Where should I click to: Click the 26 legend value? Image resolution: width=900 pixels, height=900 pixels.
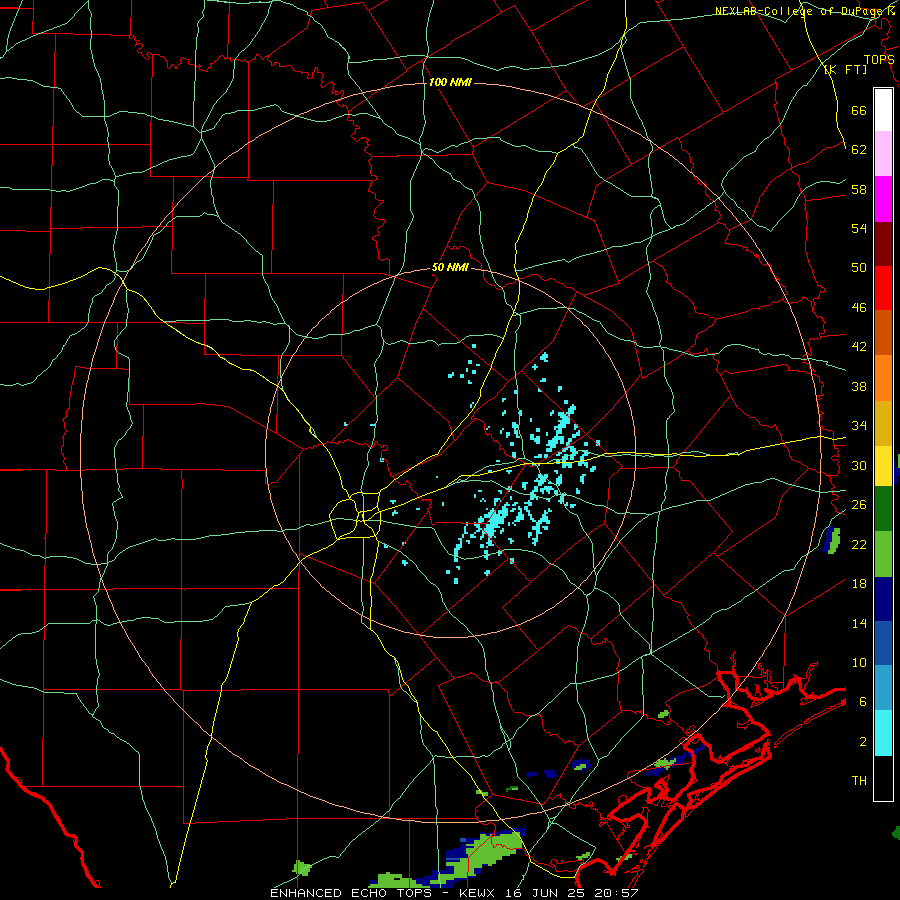coord(859,505)
